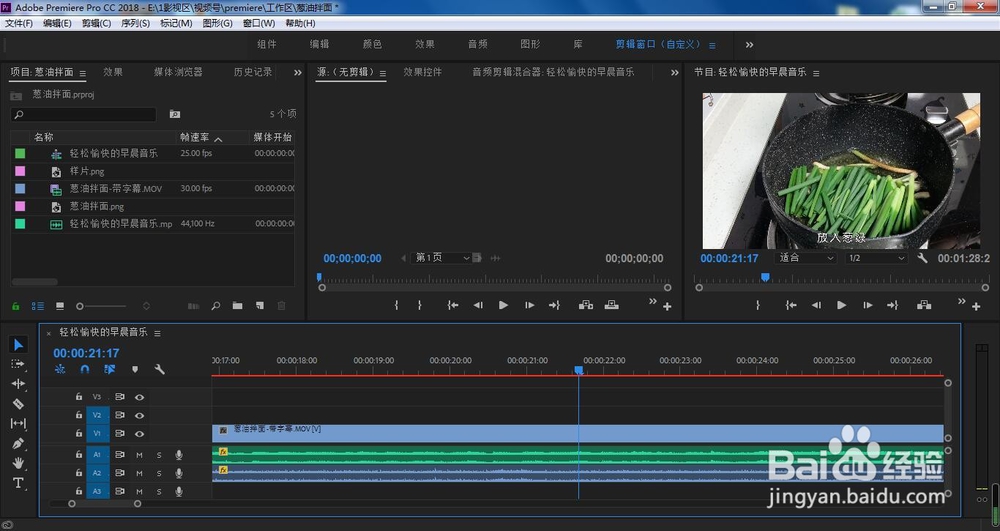The height and width of the screenshot is (531, 1000).
Task: Mark In in source monitor
Action: [396, 305]
